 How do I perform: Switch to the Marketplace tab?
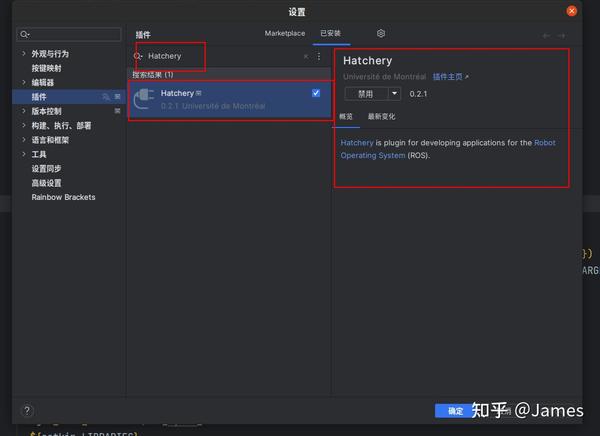285,33
